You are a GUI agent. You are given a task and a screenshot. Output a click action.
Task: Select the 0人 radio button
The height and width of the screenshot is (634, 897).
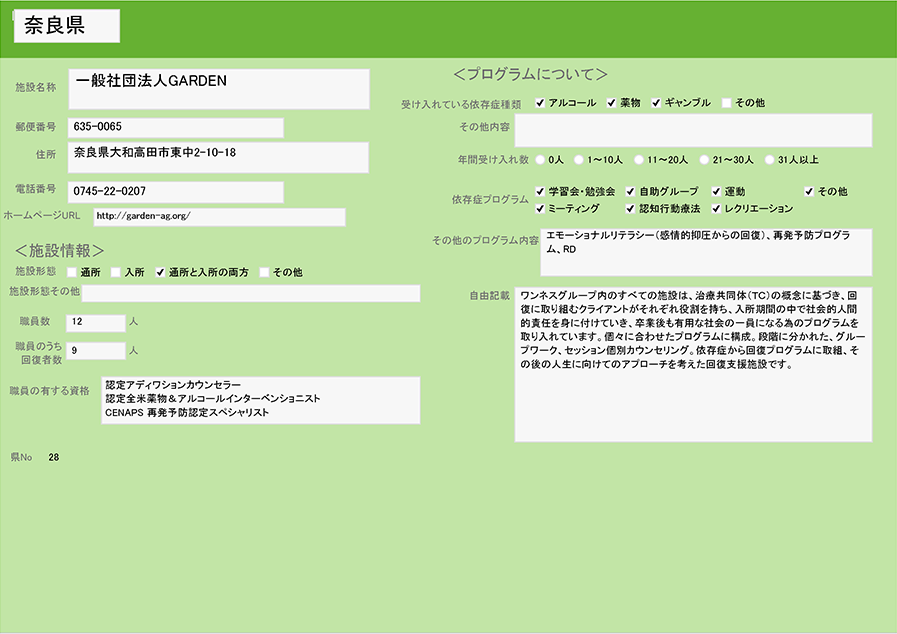(541, 159)
